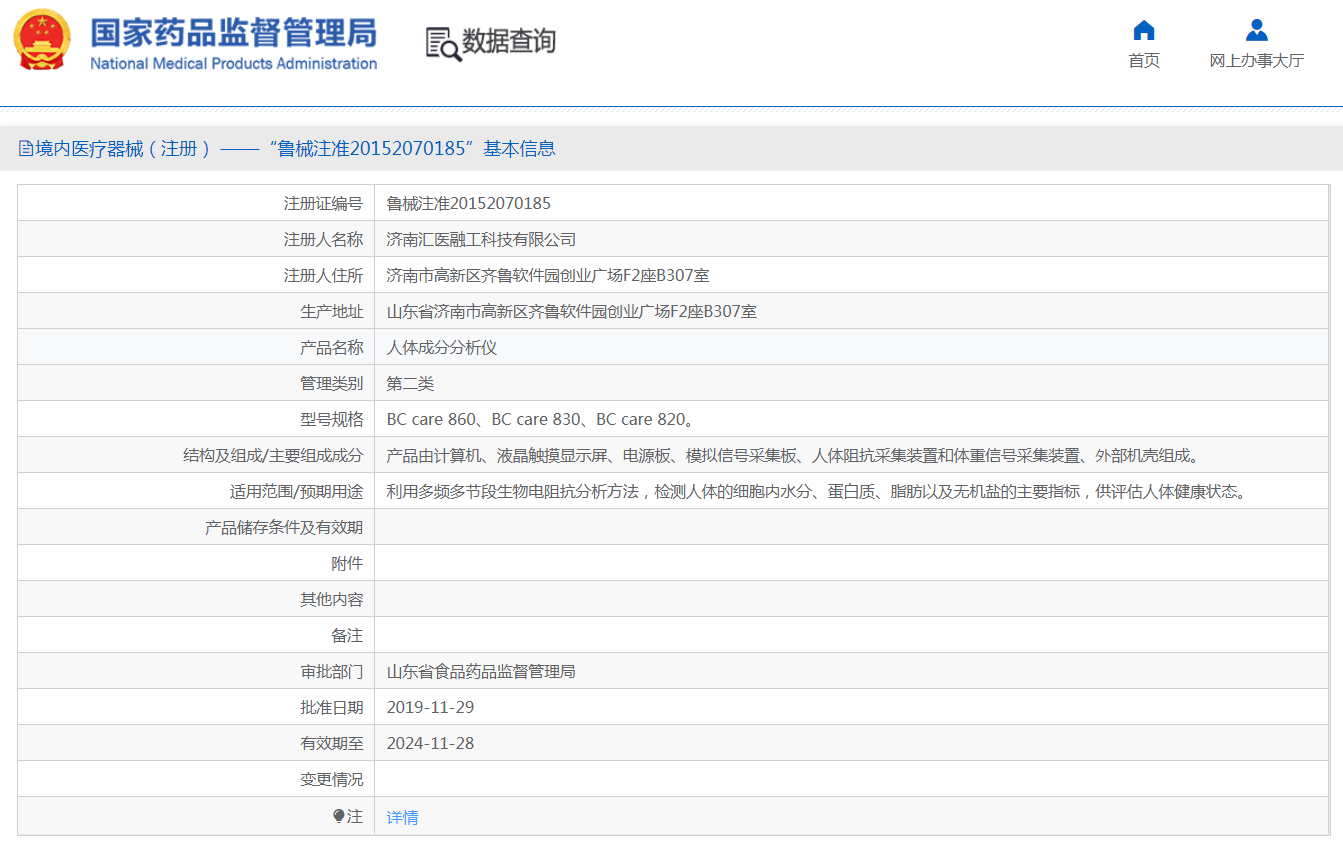
Task: Go to 首页 via its text label
Action: 1144,61
